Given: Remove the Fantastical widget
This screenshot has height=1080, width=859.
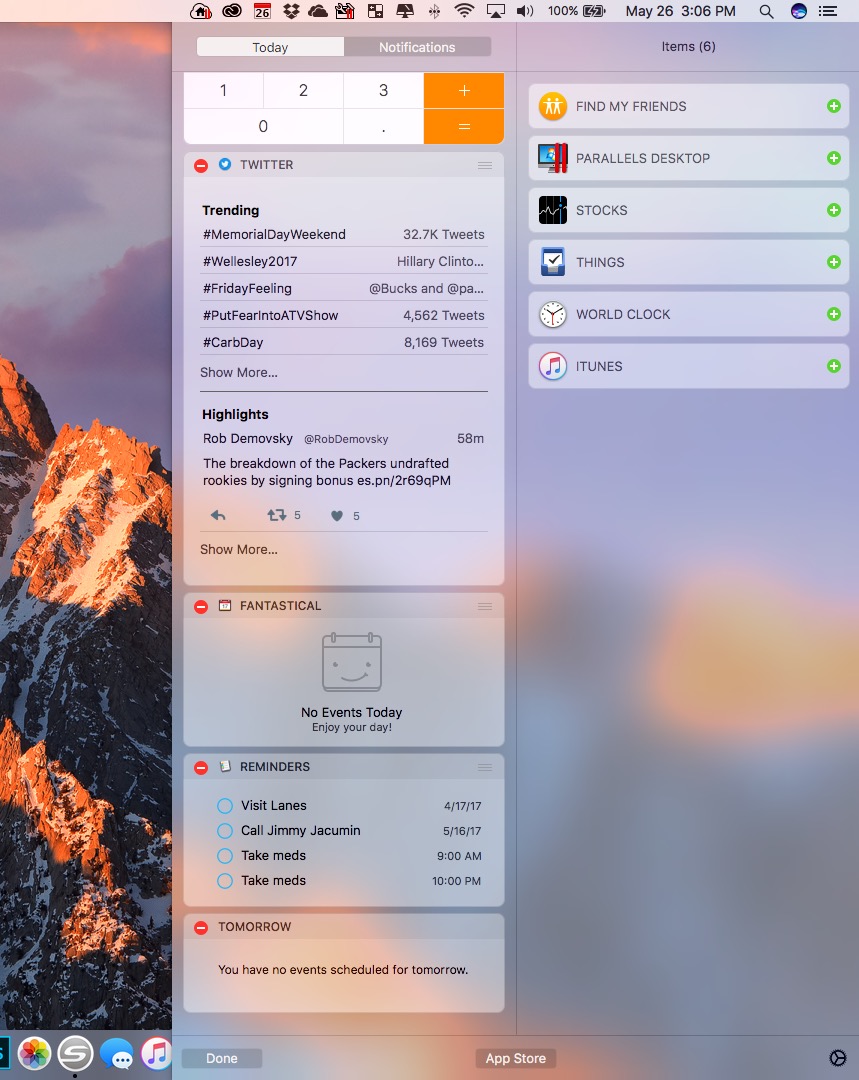Looking at the screenshot, I should [201, 606].
